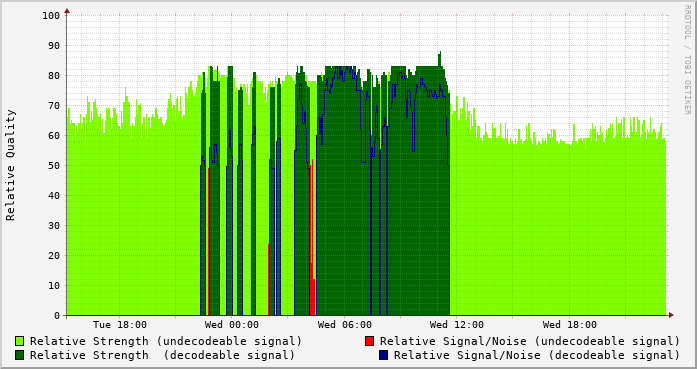Select the Relative Strength (decodeable signal) legend label

coord(162,355)
